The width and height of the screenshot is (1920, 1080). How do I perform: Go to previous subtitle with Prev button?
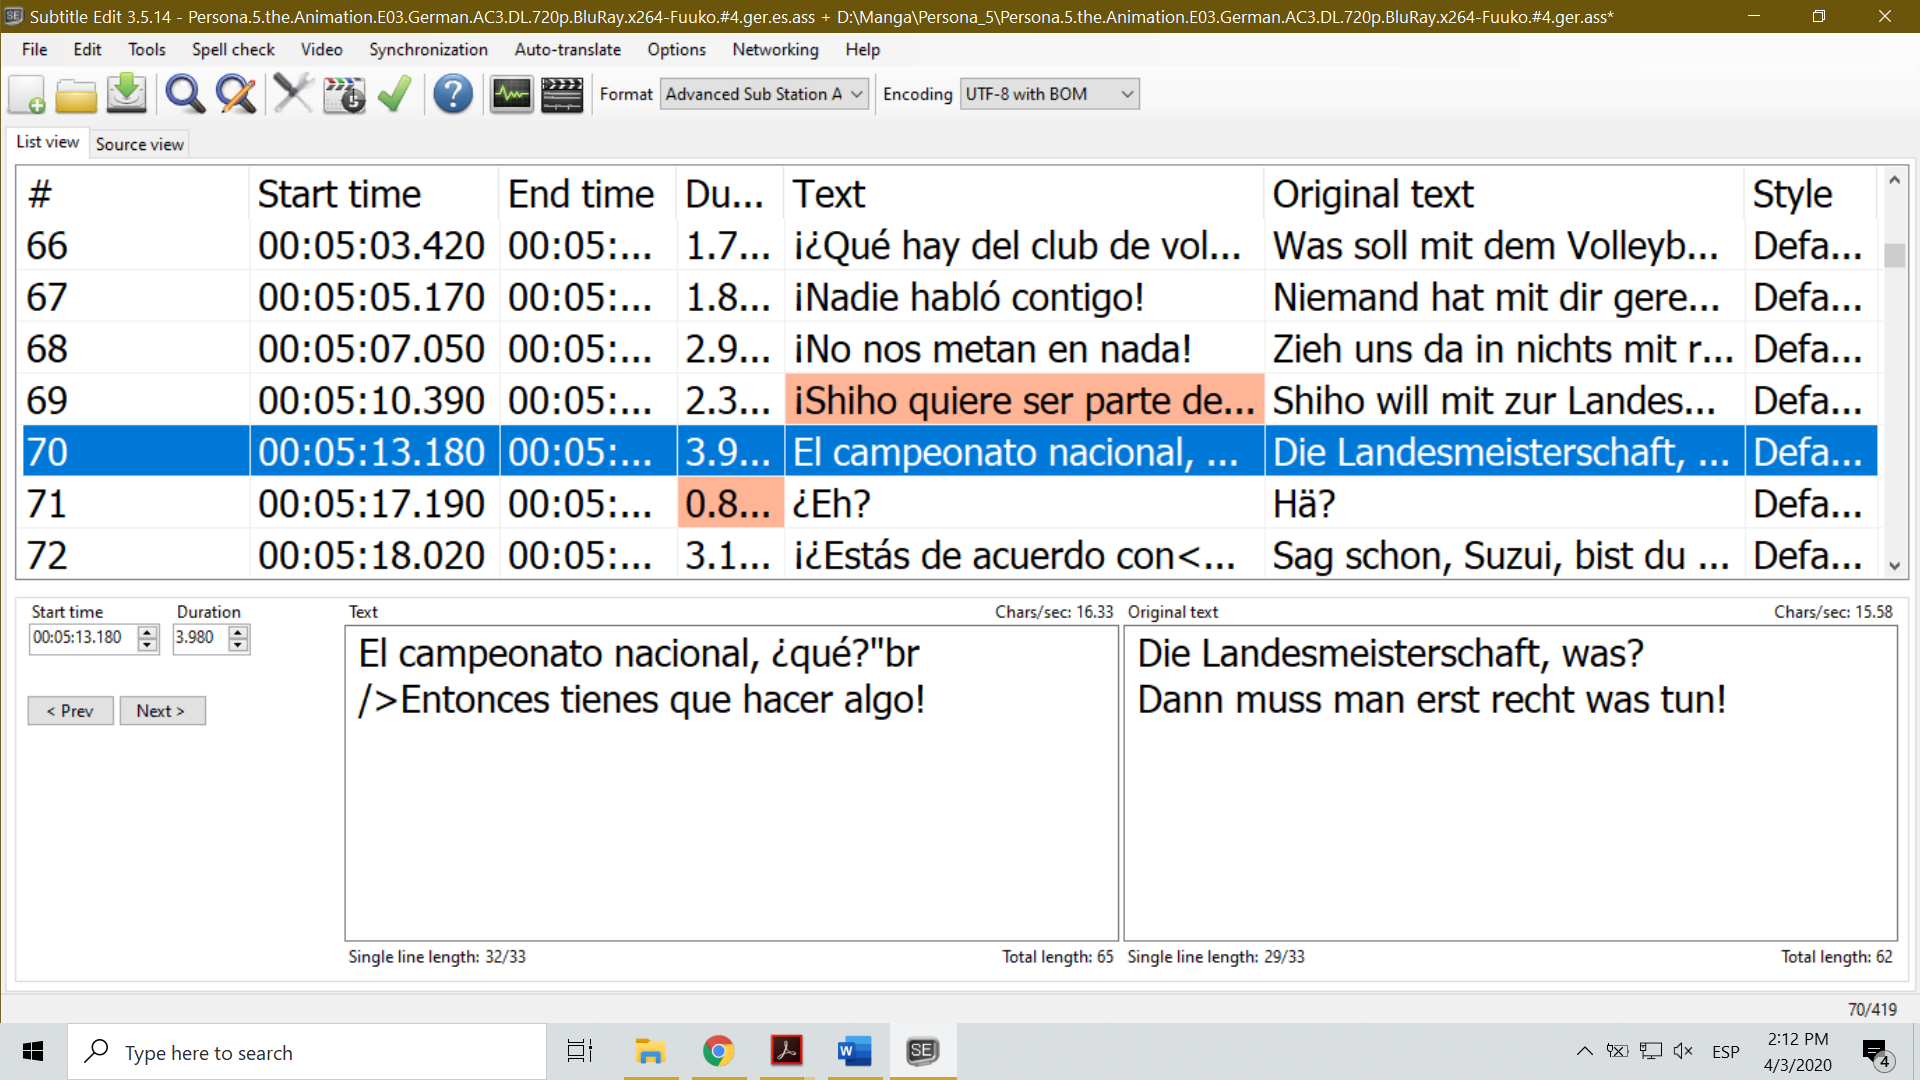coord(70,710)
